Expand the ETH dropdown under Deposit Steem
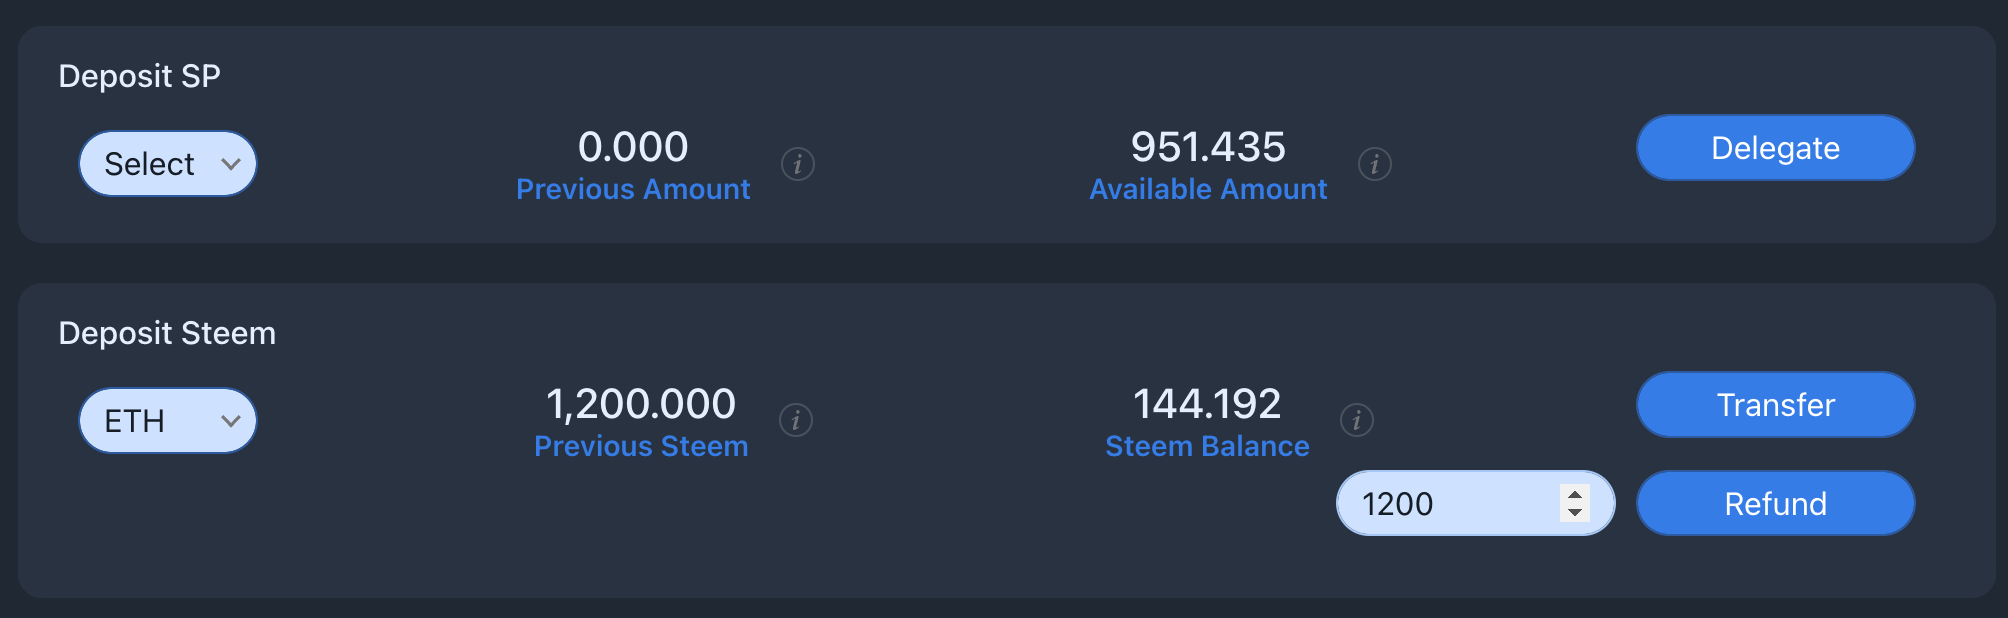 (x=168, y=421)
